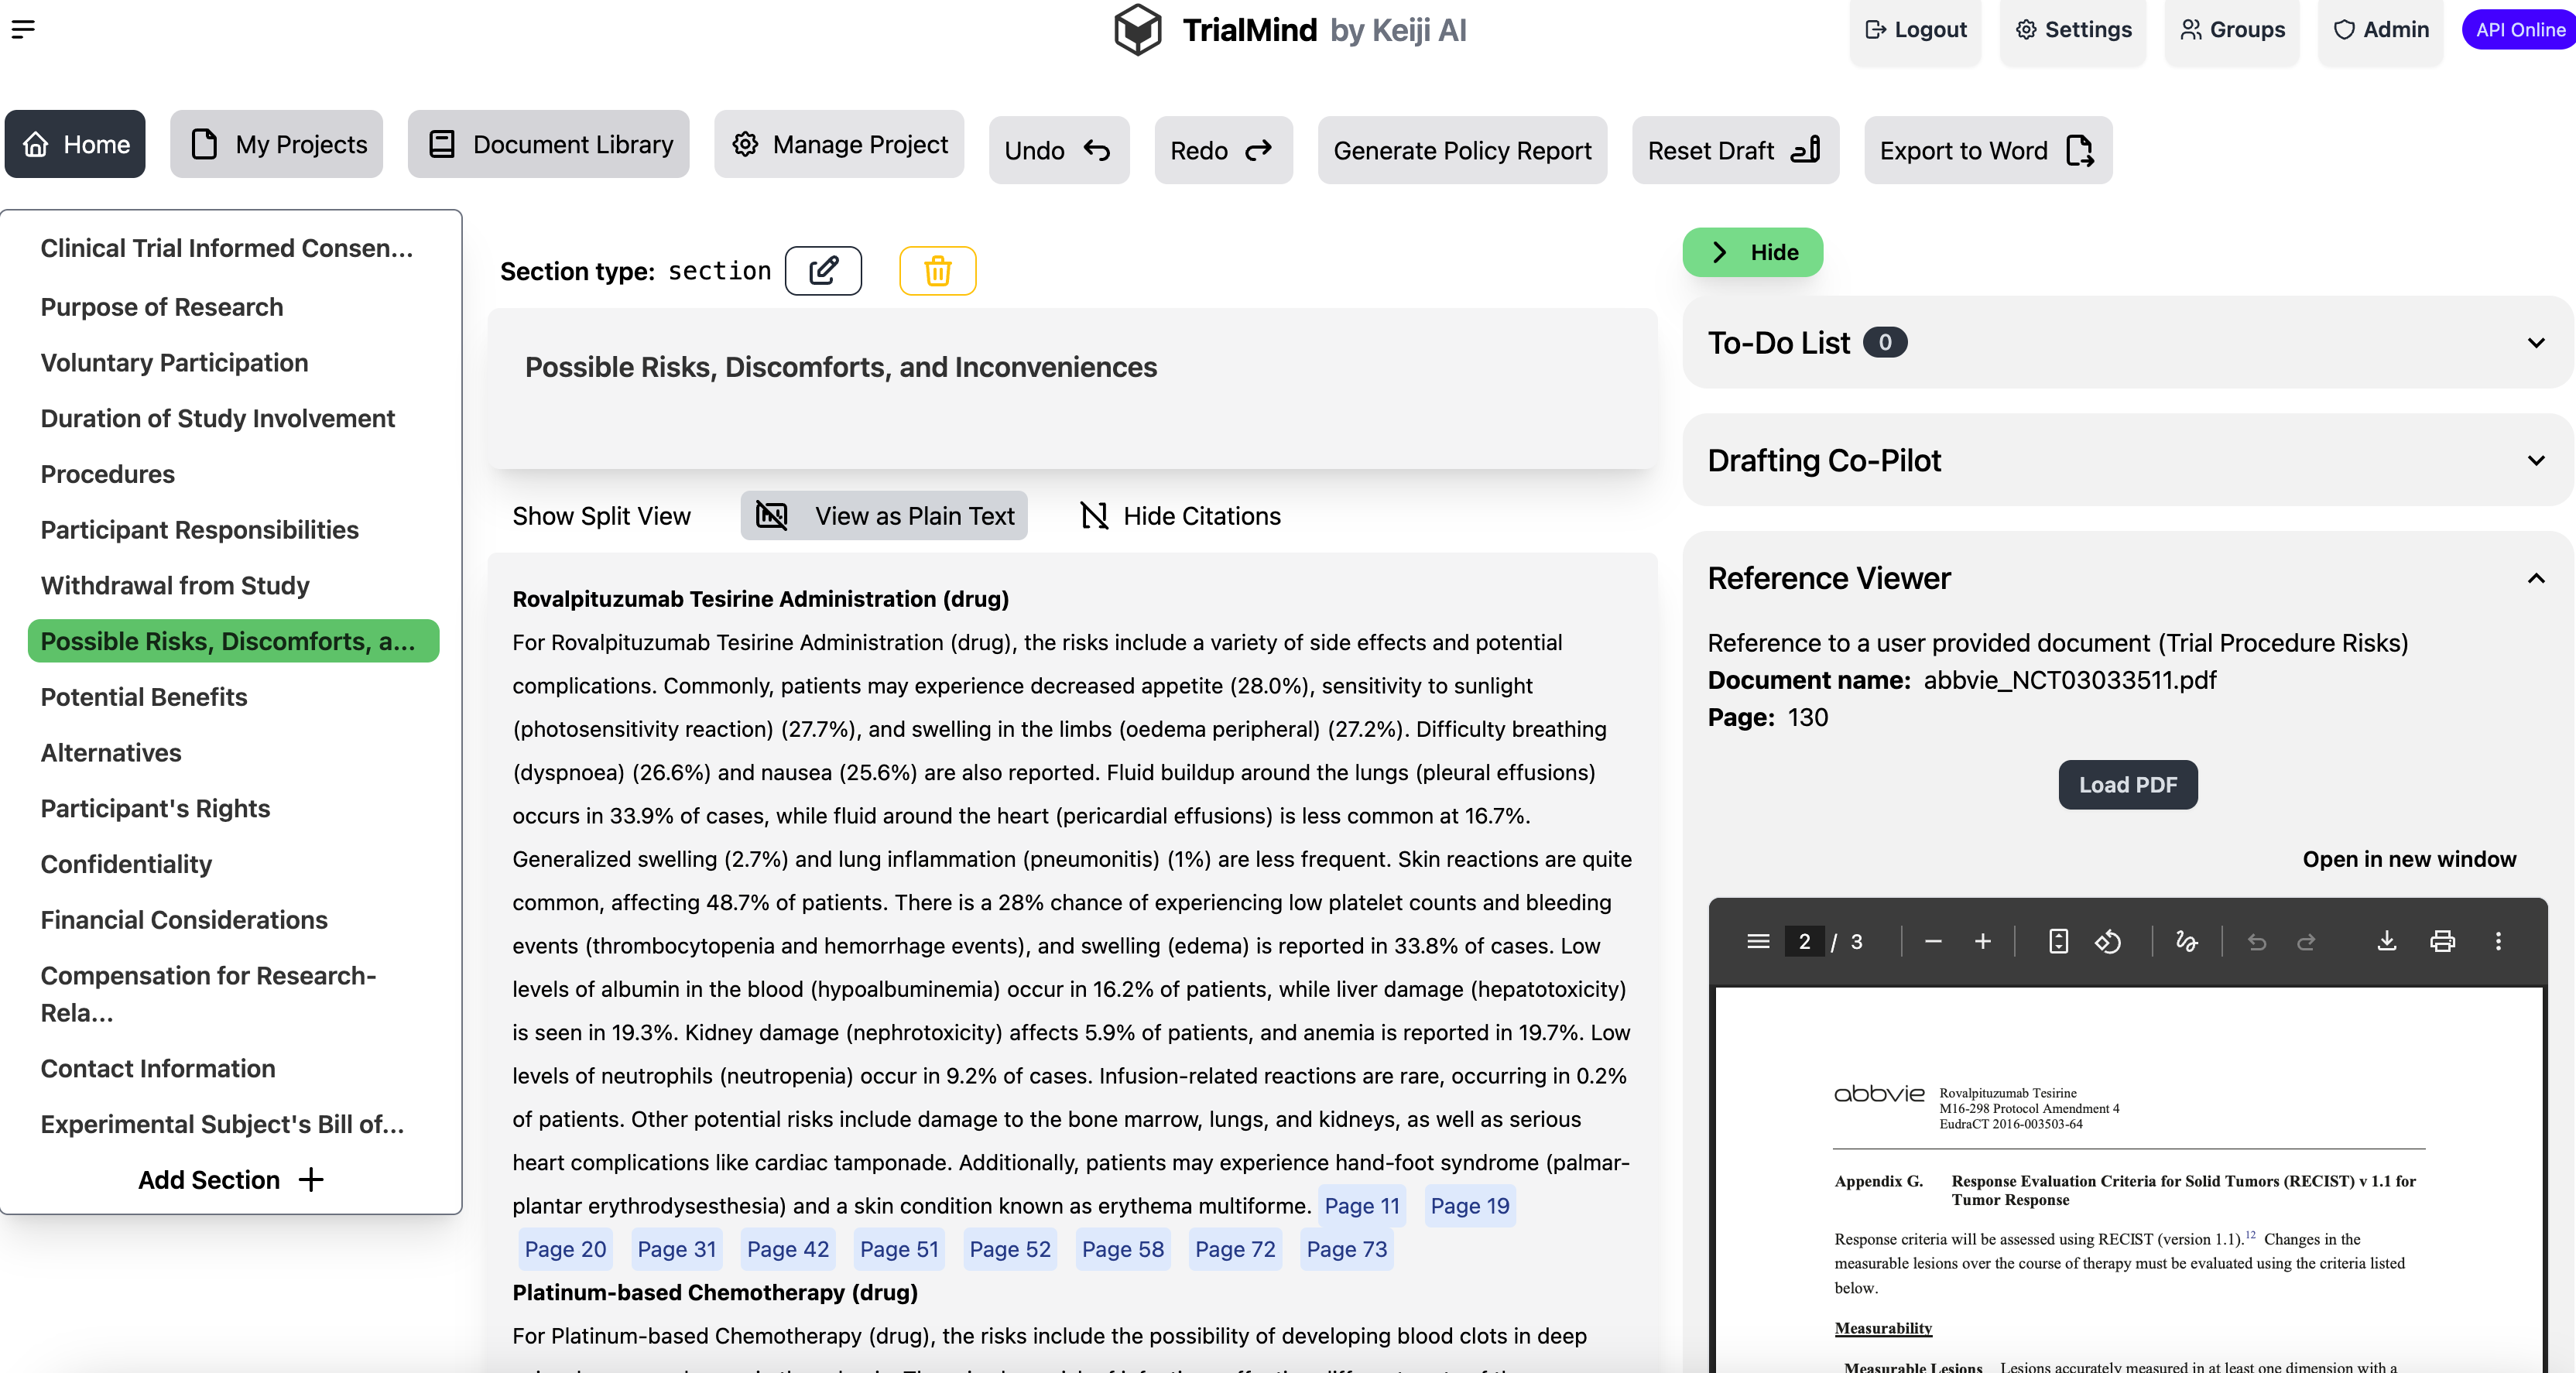
Task: Click the Load PDF button
Action: [x=2127, y=785]
